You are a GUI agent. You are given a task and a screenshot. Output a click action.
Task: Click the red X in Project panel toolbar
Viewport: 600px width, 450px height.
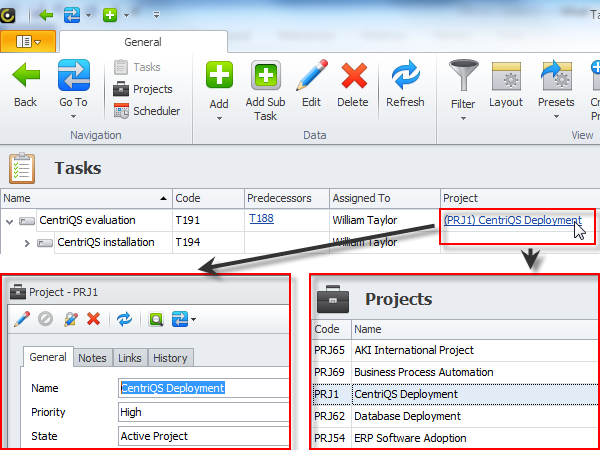point(93,319)
